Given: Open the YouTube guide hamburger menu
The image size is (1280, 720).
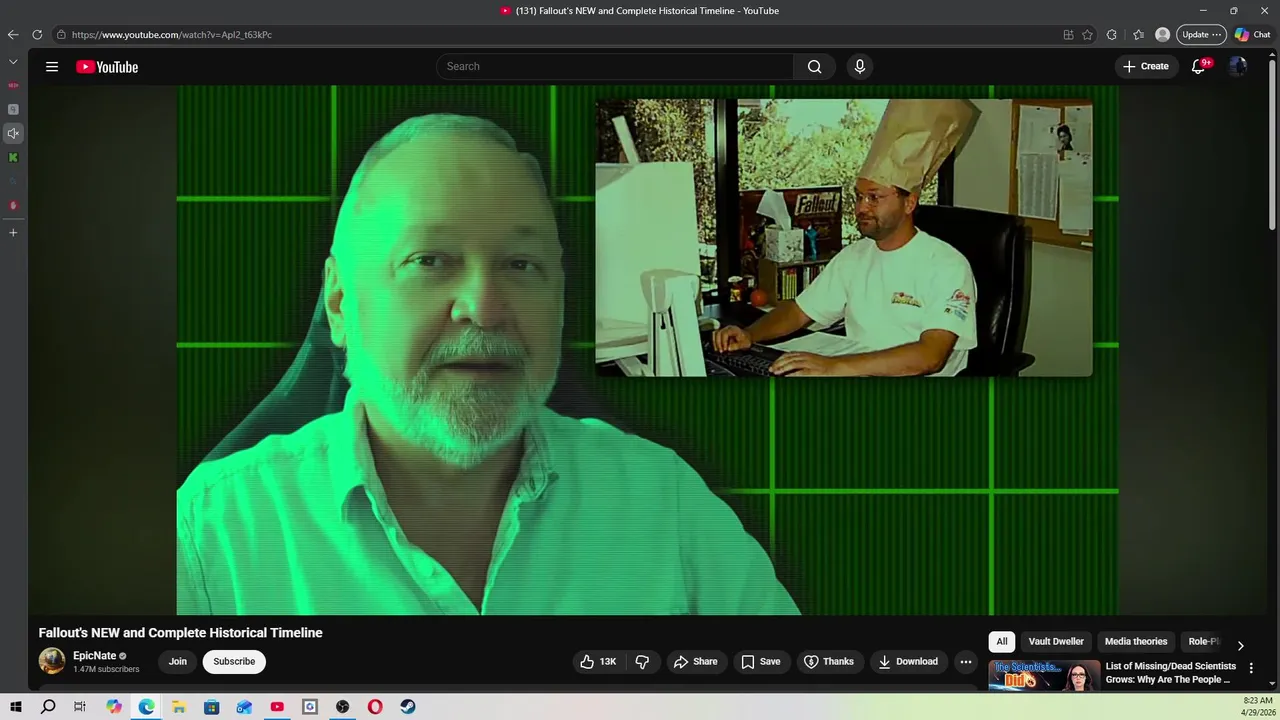Looking at the screenshot, I should [52, 67].
